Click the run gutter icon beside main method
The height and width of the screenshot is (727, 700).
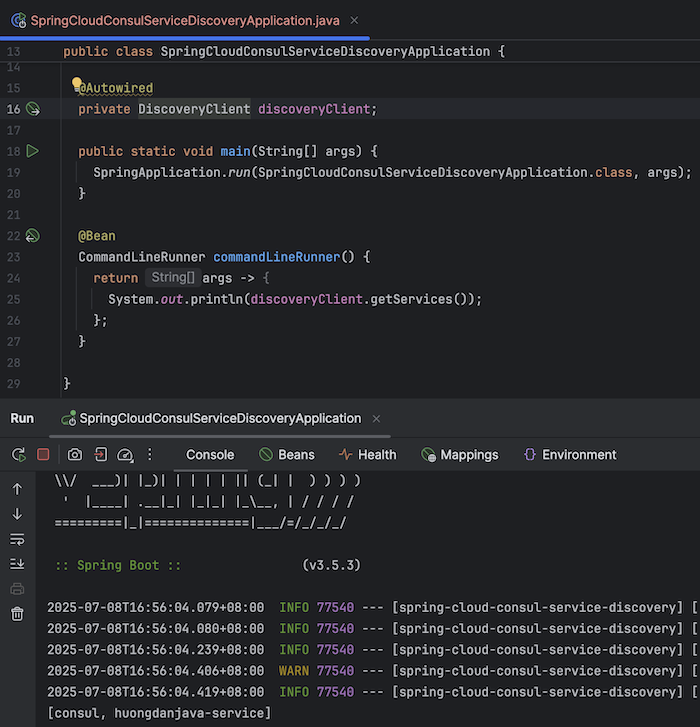click(32, 151)
